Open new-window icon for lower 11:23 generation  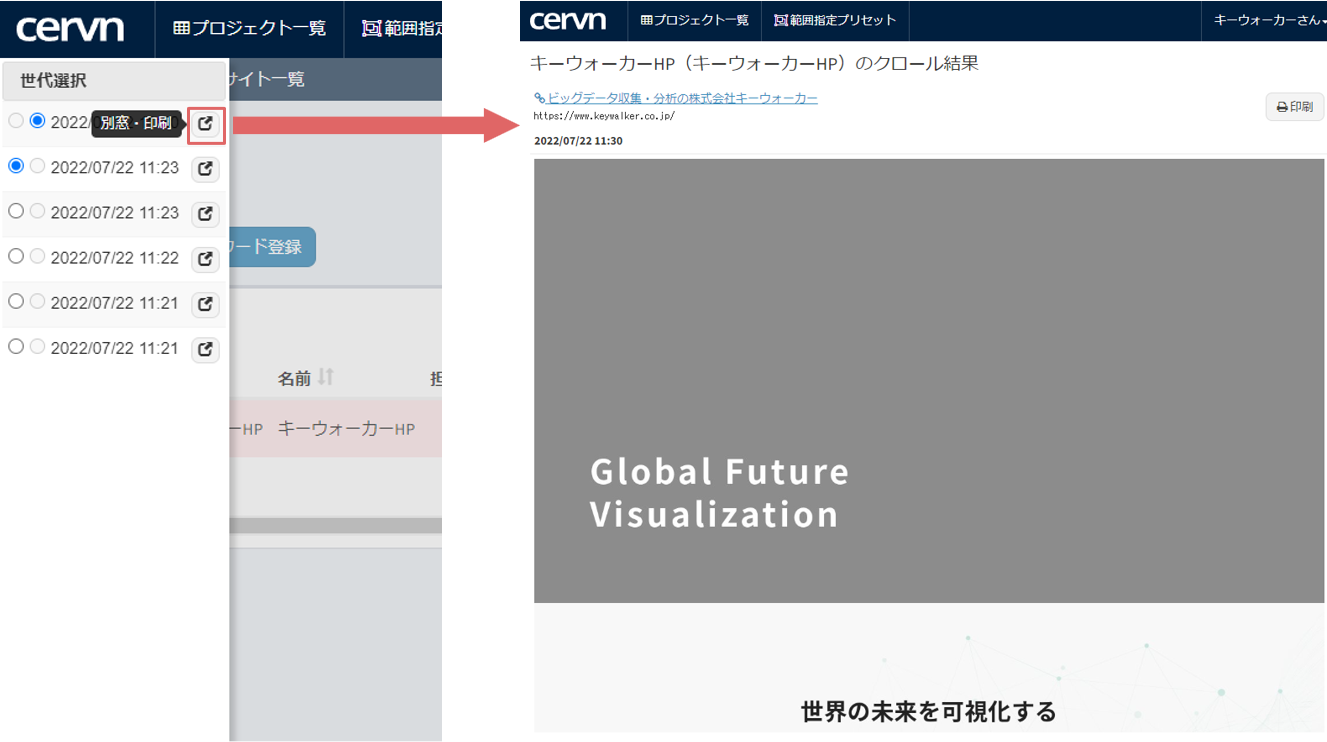tap(205, 214)
